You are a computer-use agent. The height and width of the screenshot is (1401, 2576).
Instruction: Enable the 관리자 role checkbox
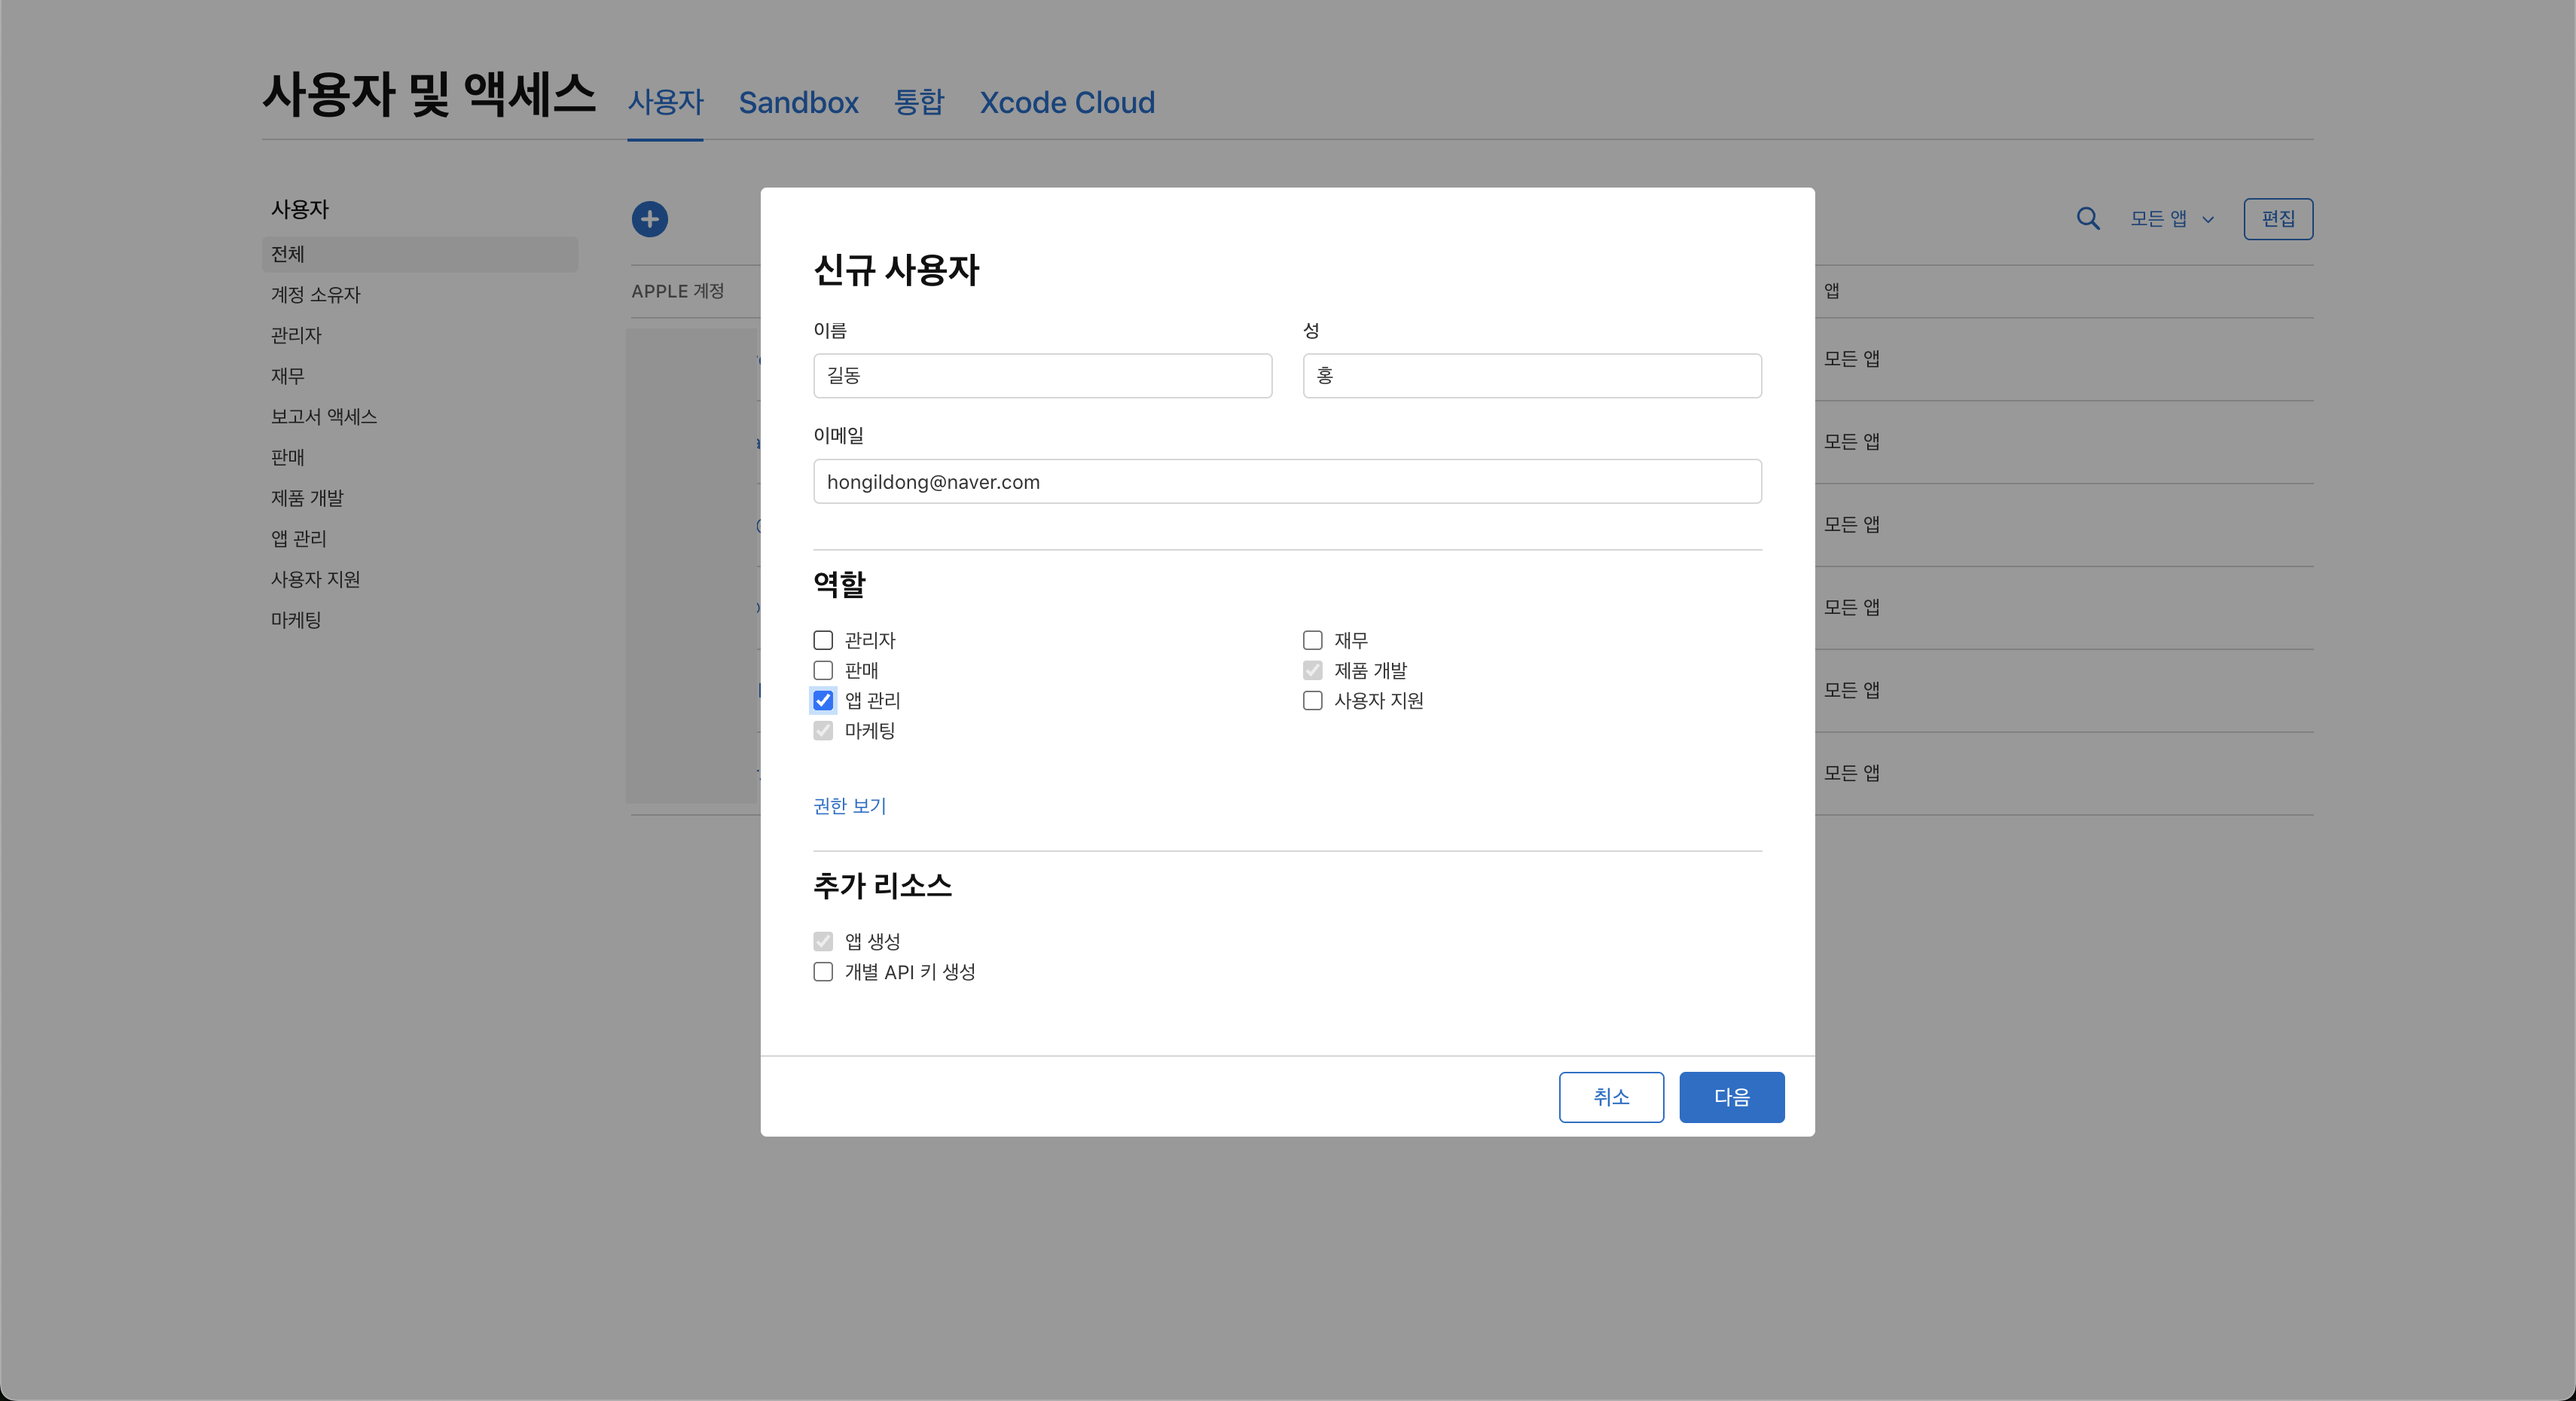823,640
